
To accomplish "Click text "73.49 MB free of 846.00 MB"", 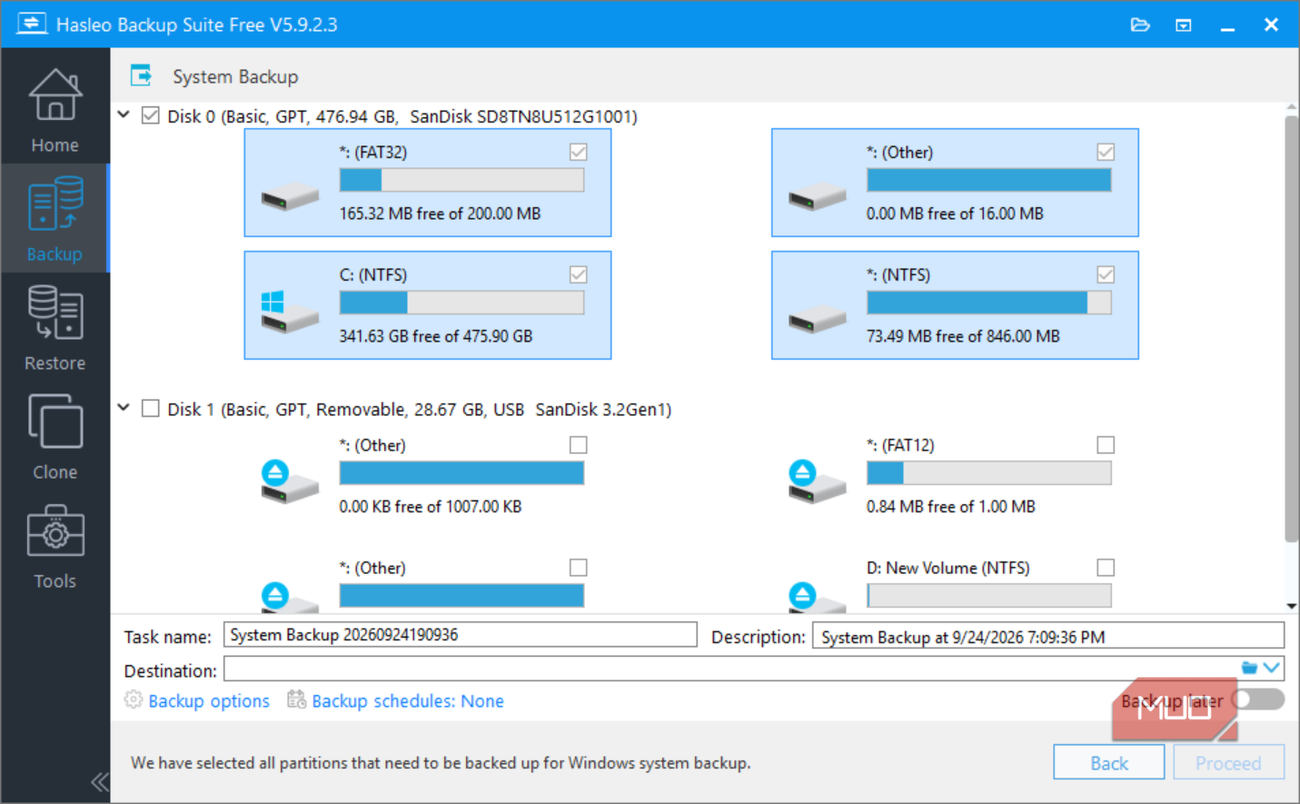I will click(x=963, y=336).
